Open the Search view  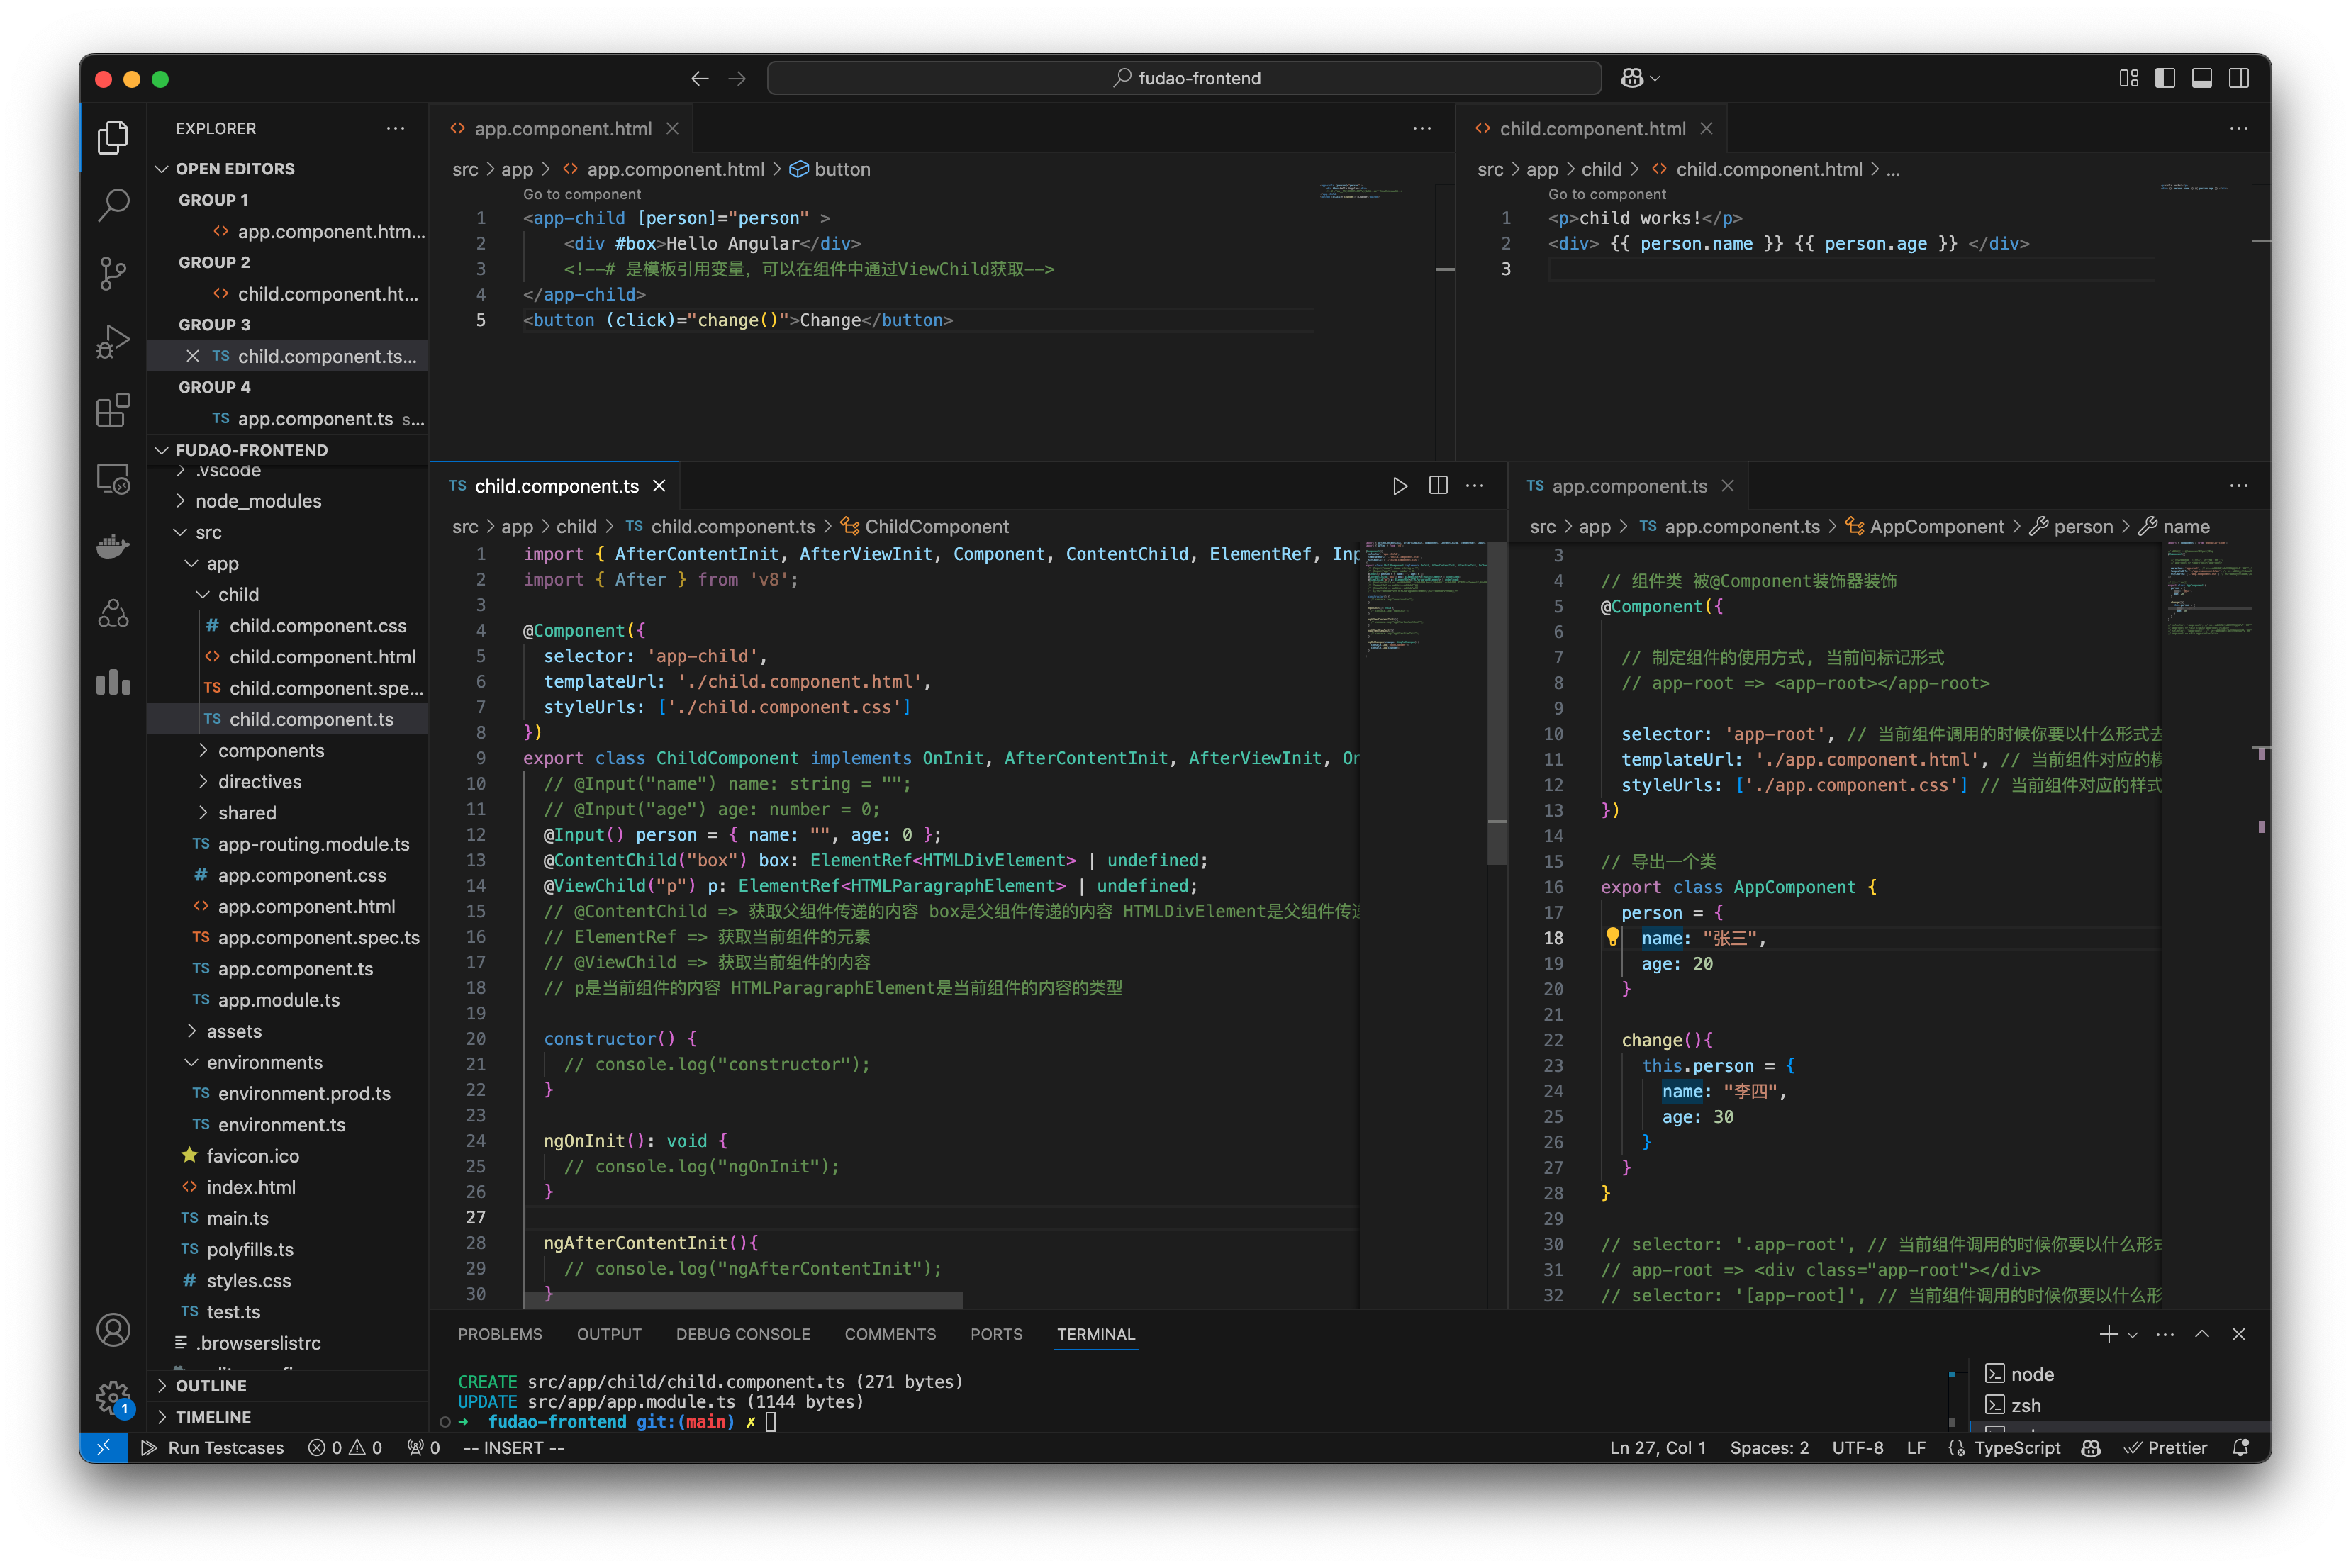[x=112, y=204]
